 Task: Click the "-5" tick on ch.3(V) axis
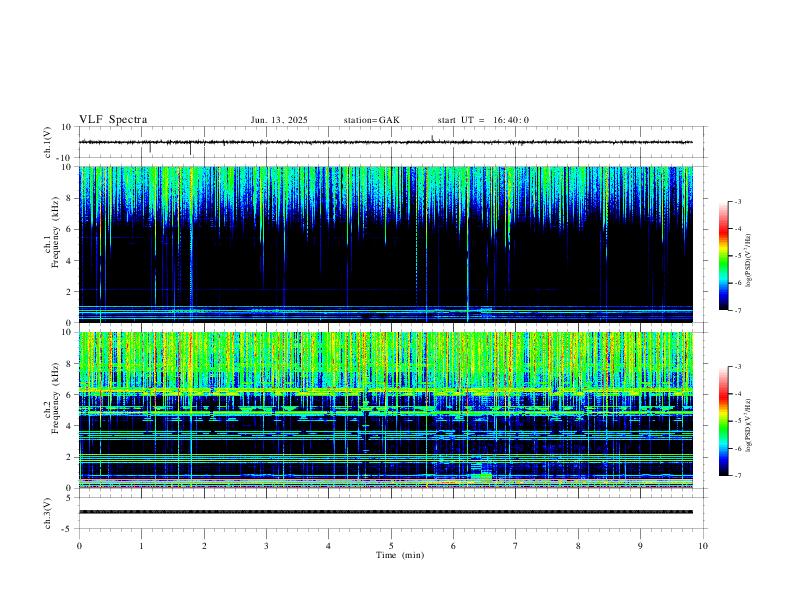pyautogui.click(x=68, y=529)
